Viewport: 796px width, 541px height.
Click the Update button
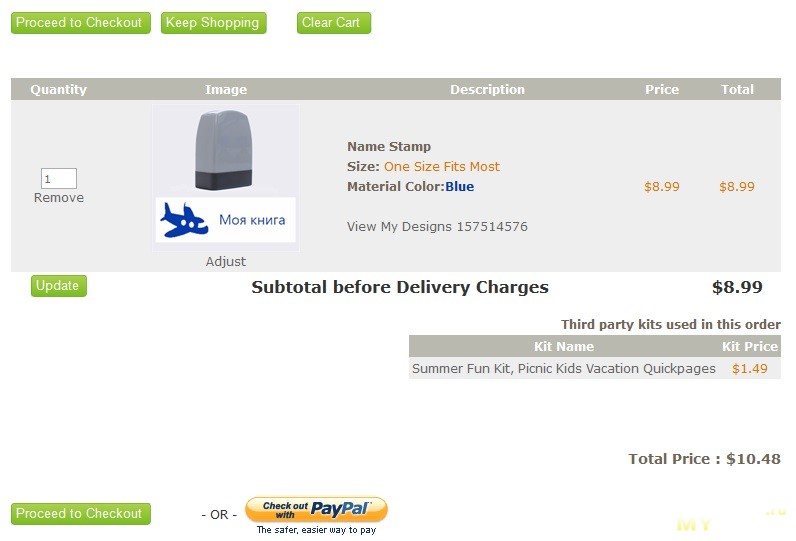(59, 286)
